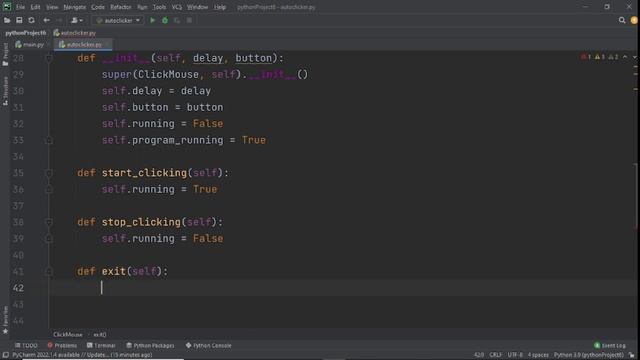This screenshot has height=360, width=640.
Task: Click pythonProject6 breadcrumb in navigation bar
Action: coord(26,33)
